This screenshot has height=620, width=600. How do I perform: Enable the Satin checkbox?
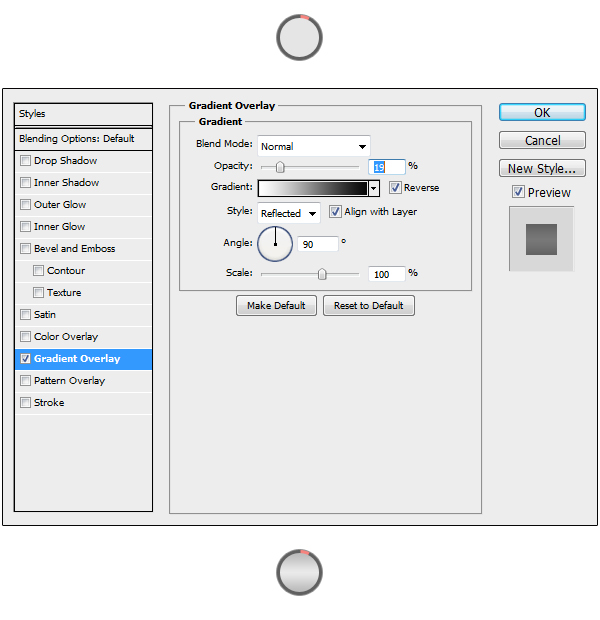point(25,315)
